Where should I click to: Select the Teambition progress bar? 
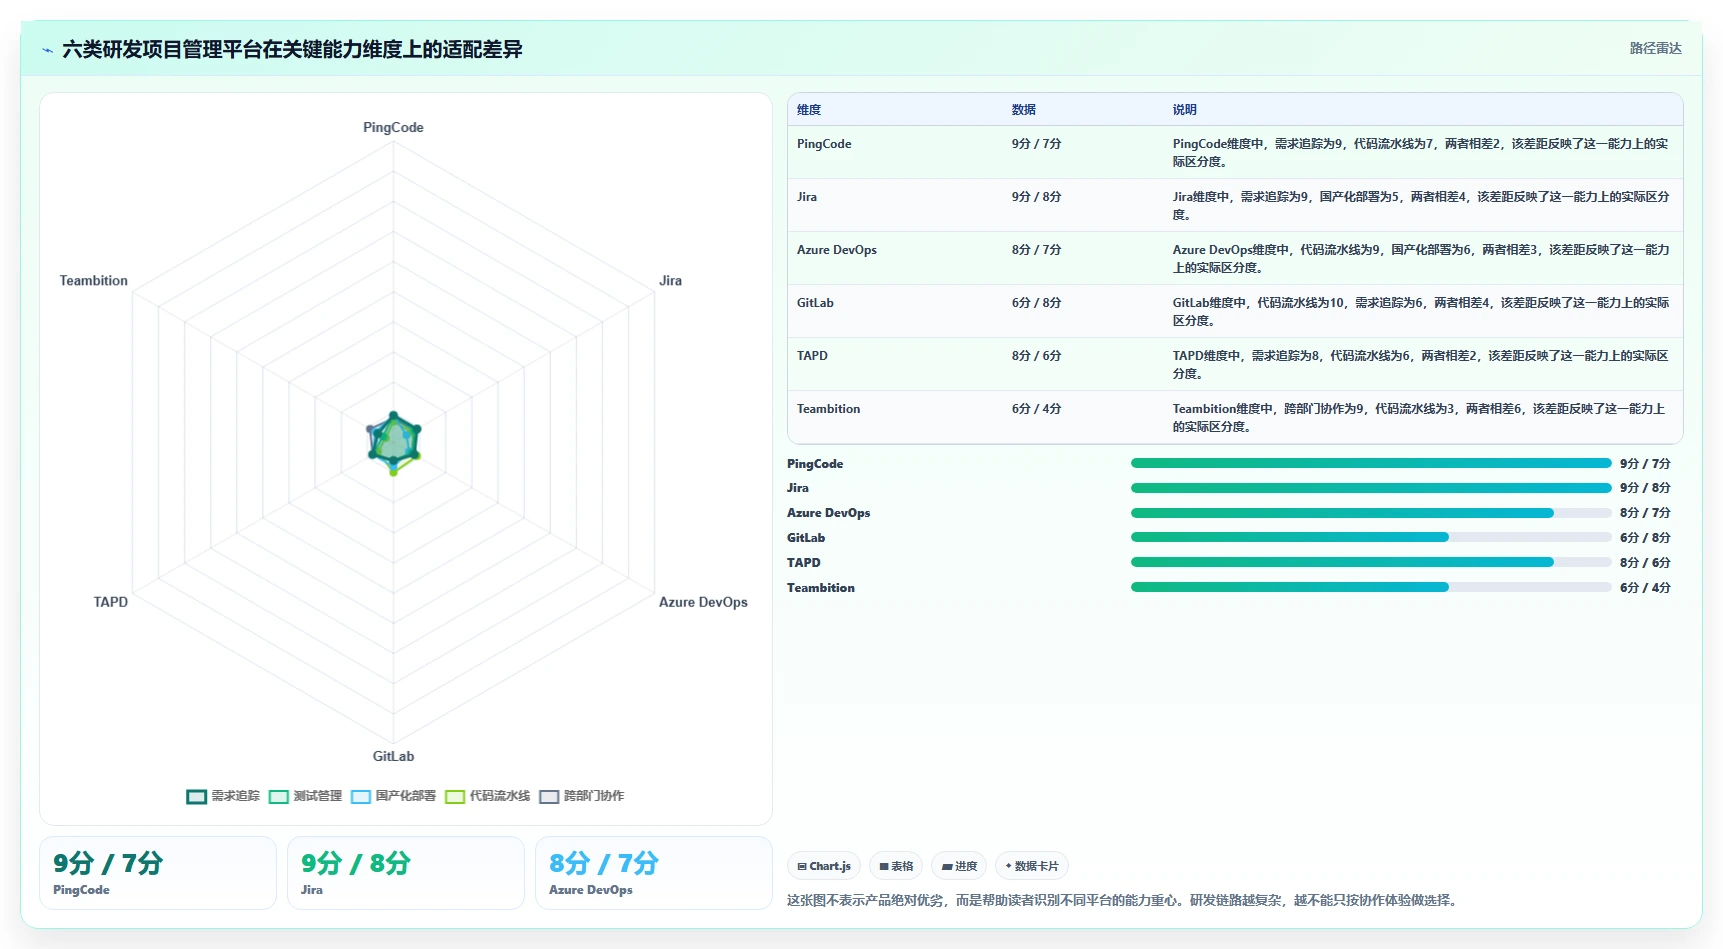tap(1371, 587)
